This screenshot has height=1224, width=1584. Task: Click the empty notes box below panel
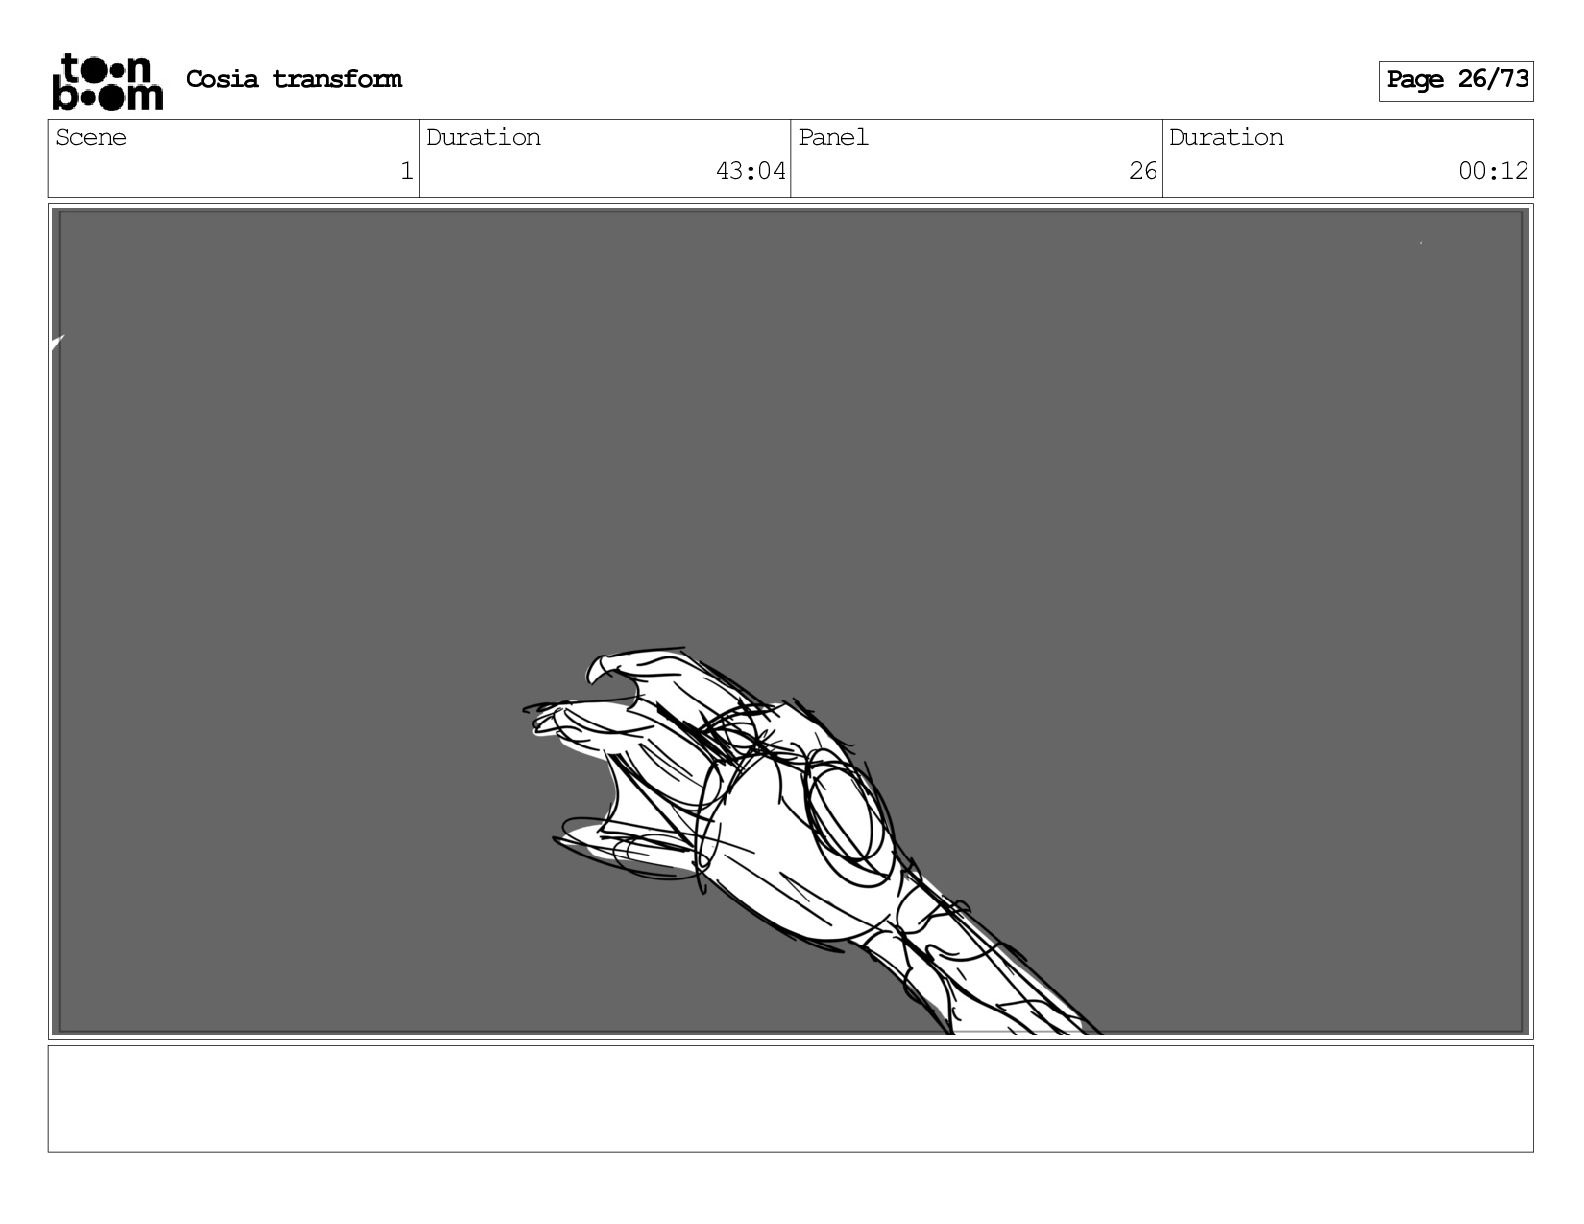click(790, 1099)
